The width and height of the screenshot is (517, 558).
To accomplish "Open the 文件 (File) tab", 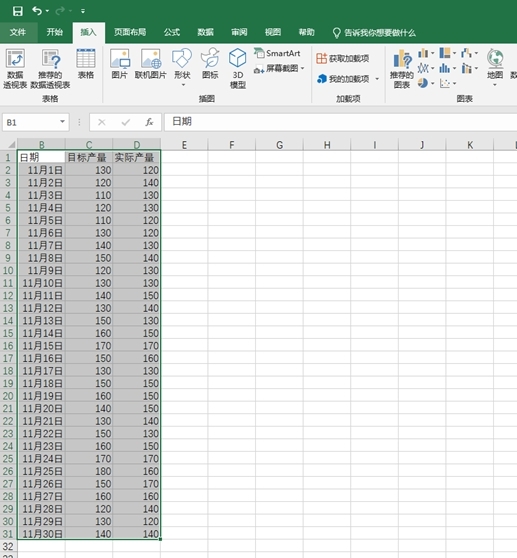I will tap(18, 32).
